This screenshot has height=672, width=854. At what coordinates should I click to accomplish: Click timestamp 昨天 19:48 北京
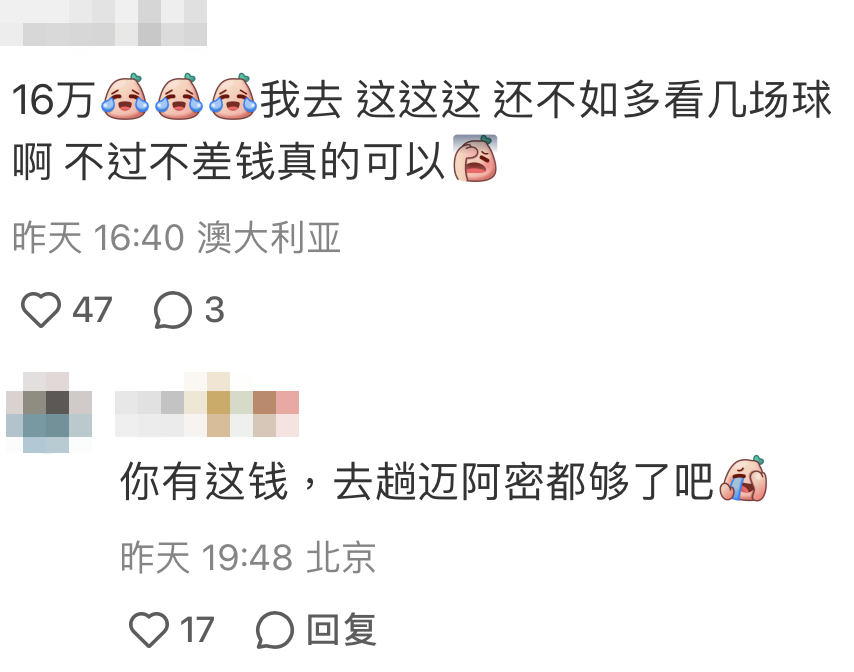point(248,558)
